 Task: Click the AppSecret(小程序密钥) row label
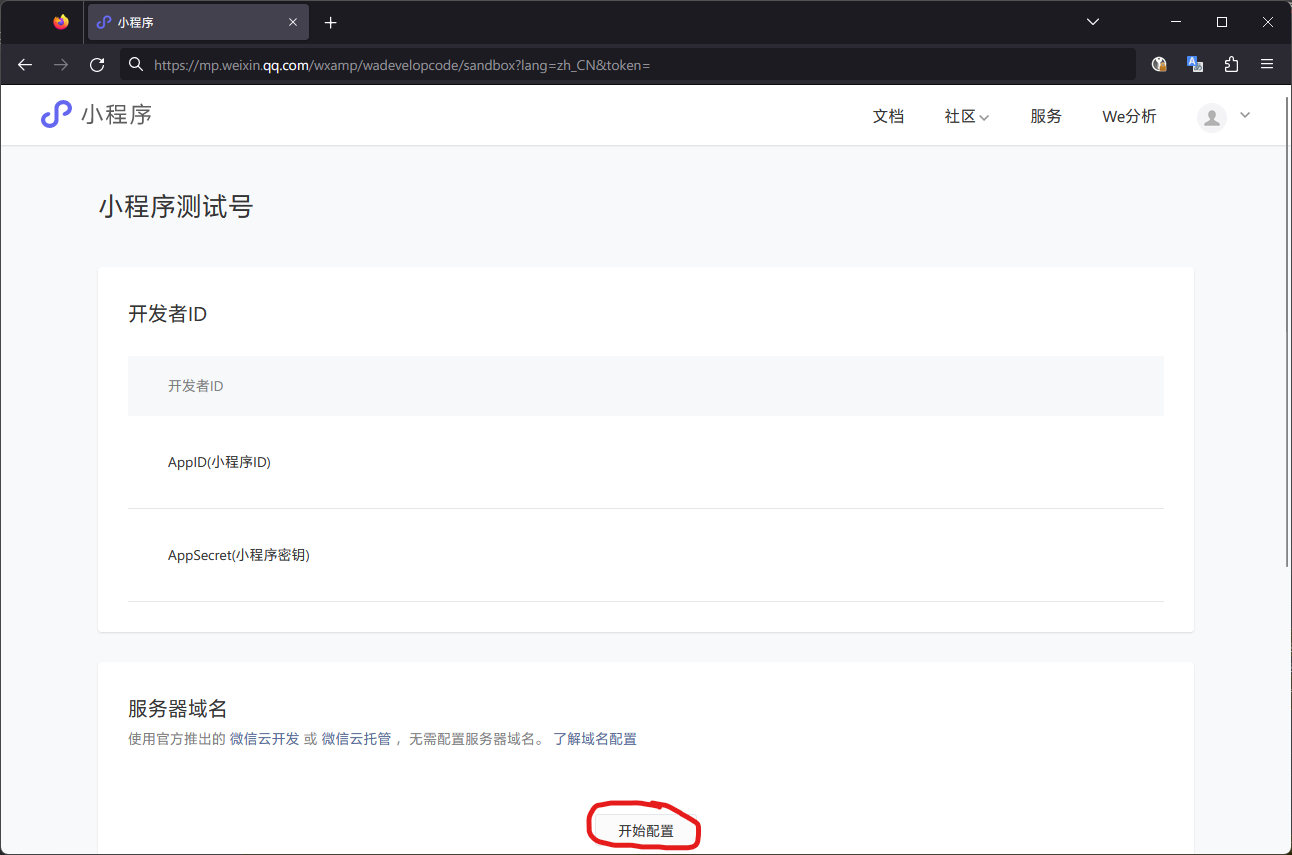point(239,555)
